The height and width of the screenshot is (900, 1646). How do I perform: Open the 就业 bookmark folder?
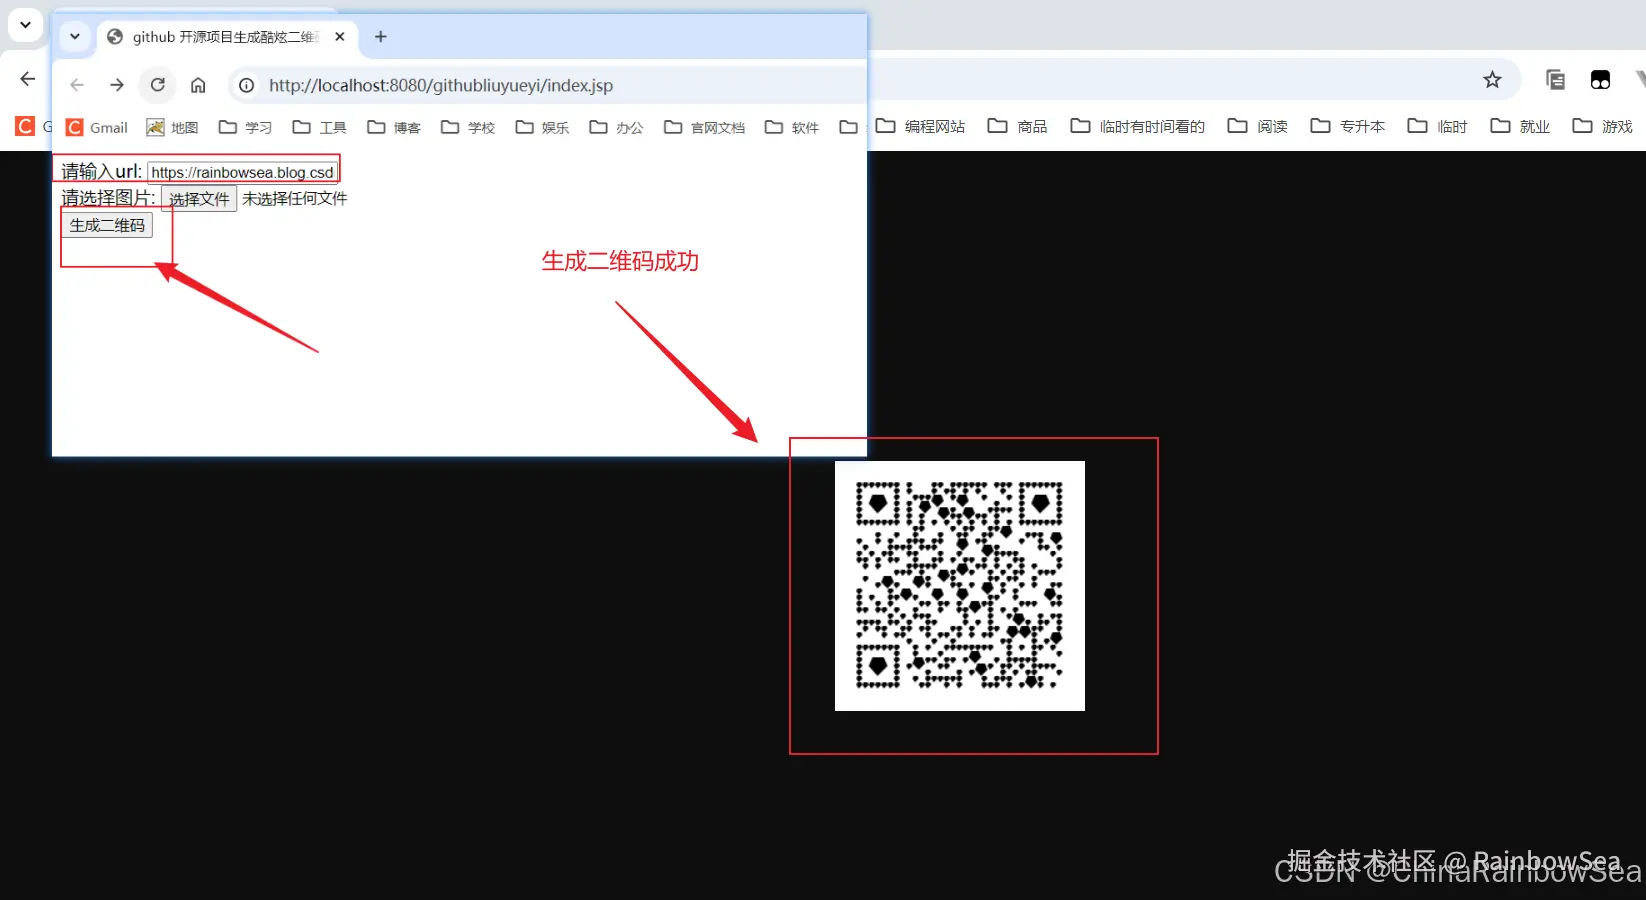point(1520,126)
